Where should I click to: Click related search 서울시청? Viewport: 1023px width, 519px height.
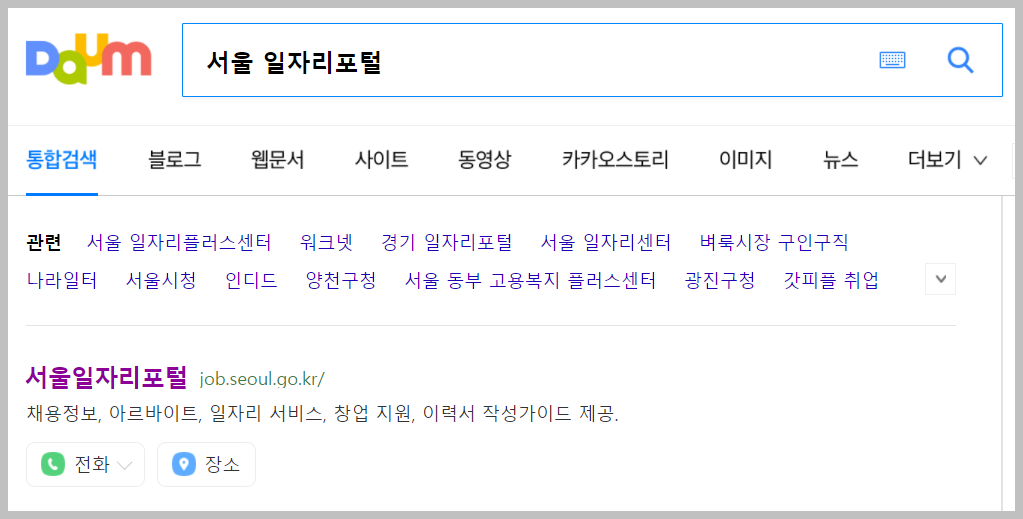coord(161,280)
